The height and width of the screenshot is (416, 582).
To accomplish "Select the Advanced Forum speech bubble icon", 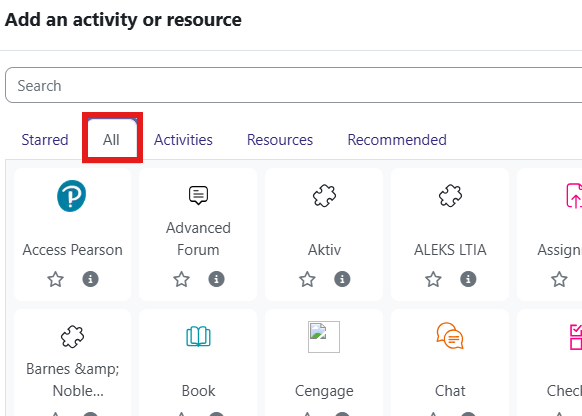I will click(198, 195).
